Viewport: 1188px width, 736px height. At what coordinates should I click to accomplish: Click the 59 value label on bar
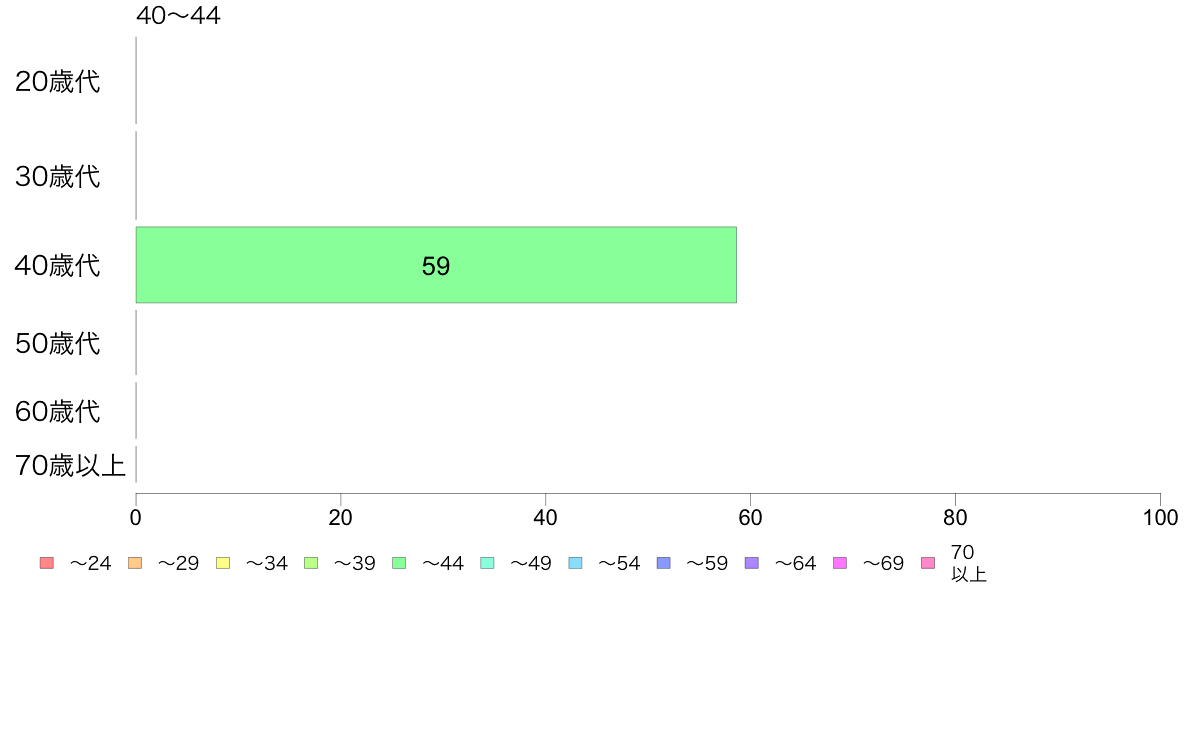[436, 266]
